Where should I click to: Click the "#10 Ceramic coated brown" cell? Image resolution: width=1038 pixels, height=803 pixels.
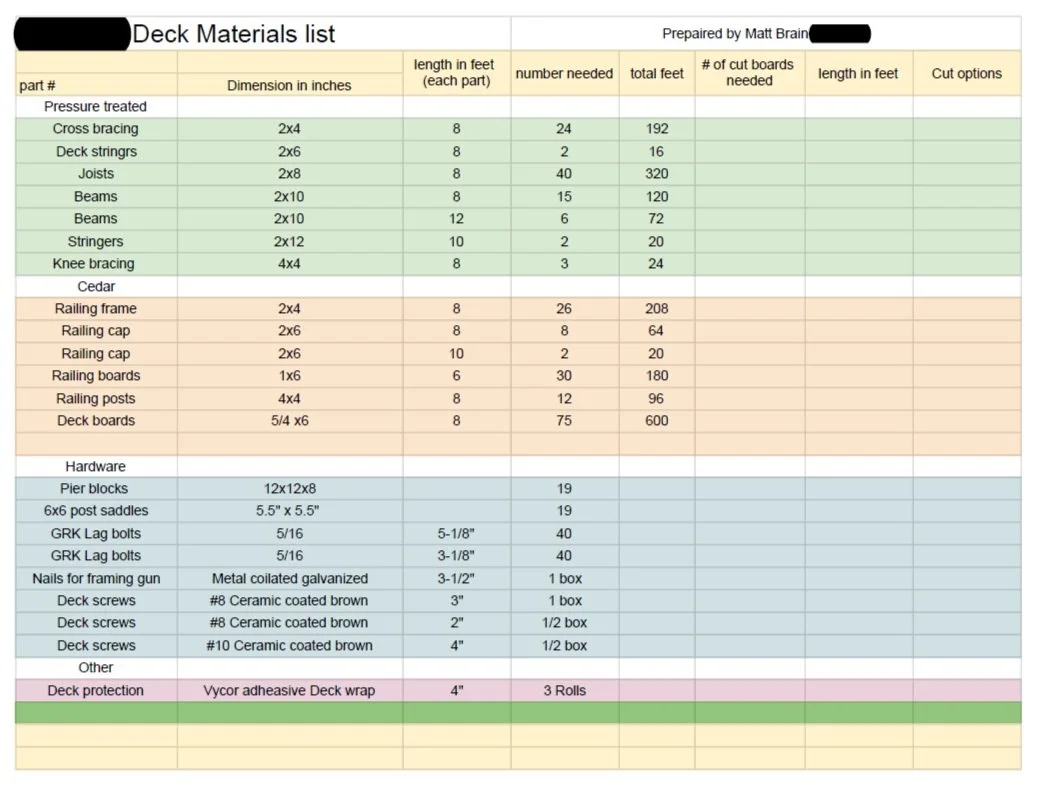[x=289, y=646]
